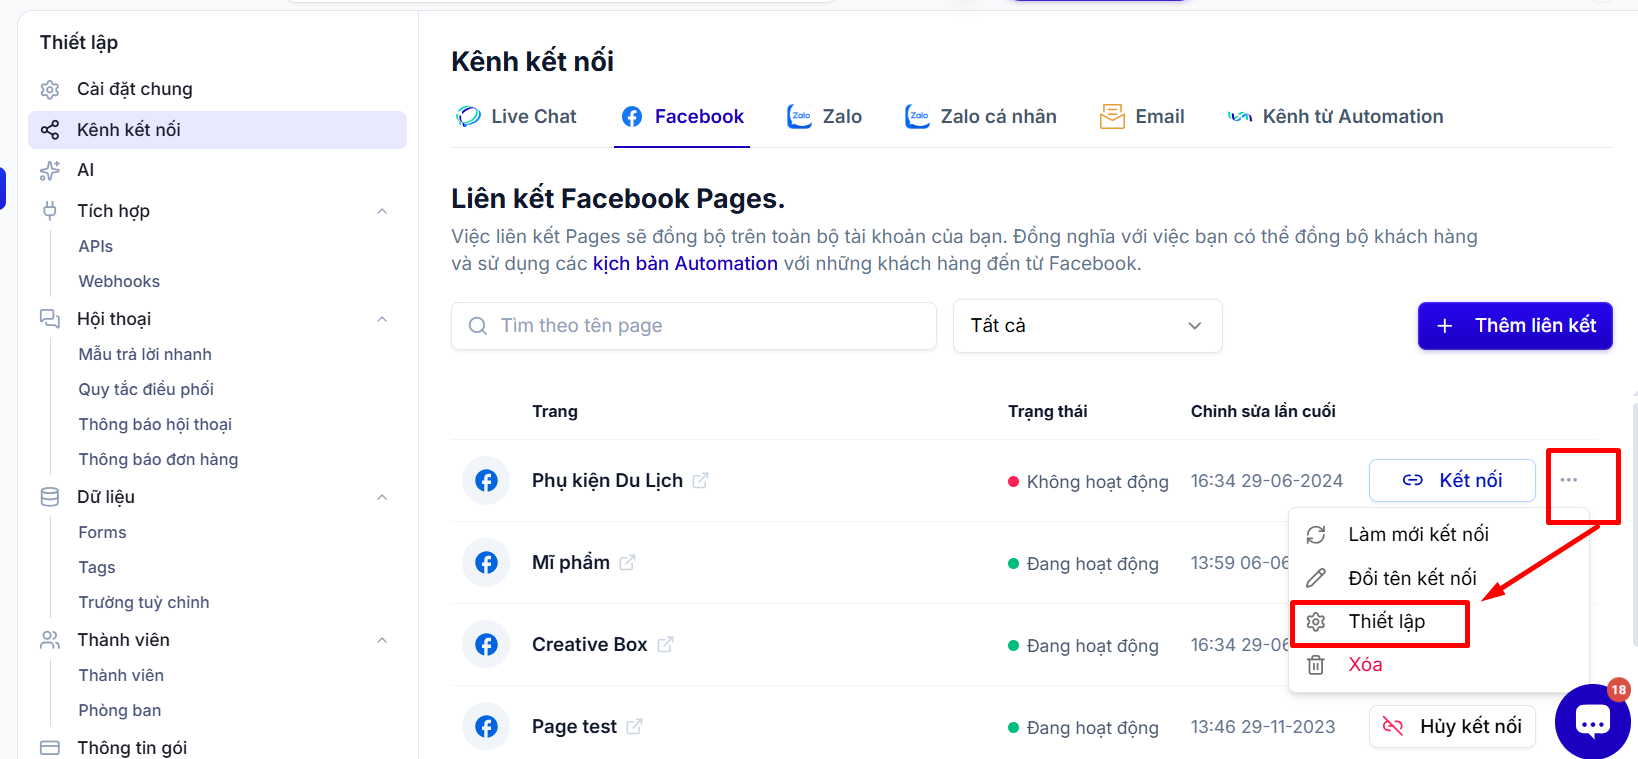Collapse the Tích hợp section
This screenshot has width=1638, height=759.
(382, 211)
